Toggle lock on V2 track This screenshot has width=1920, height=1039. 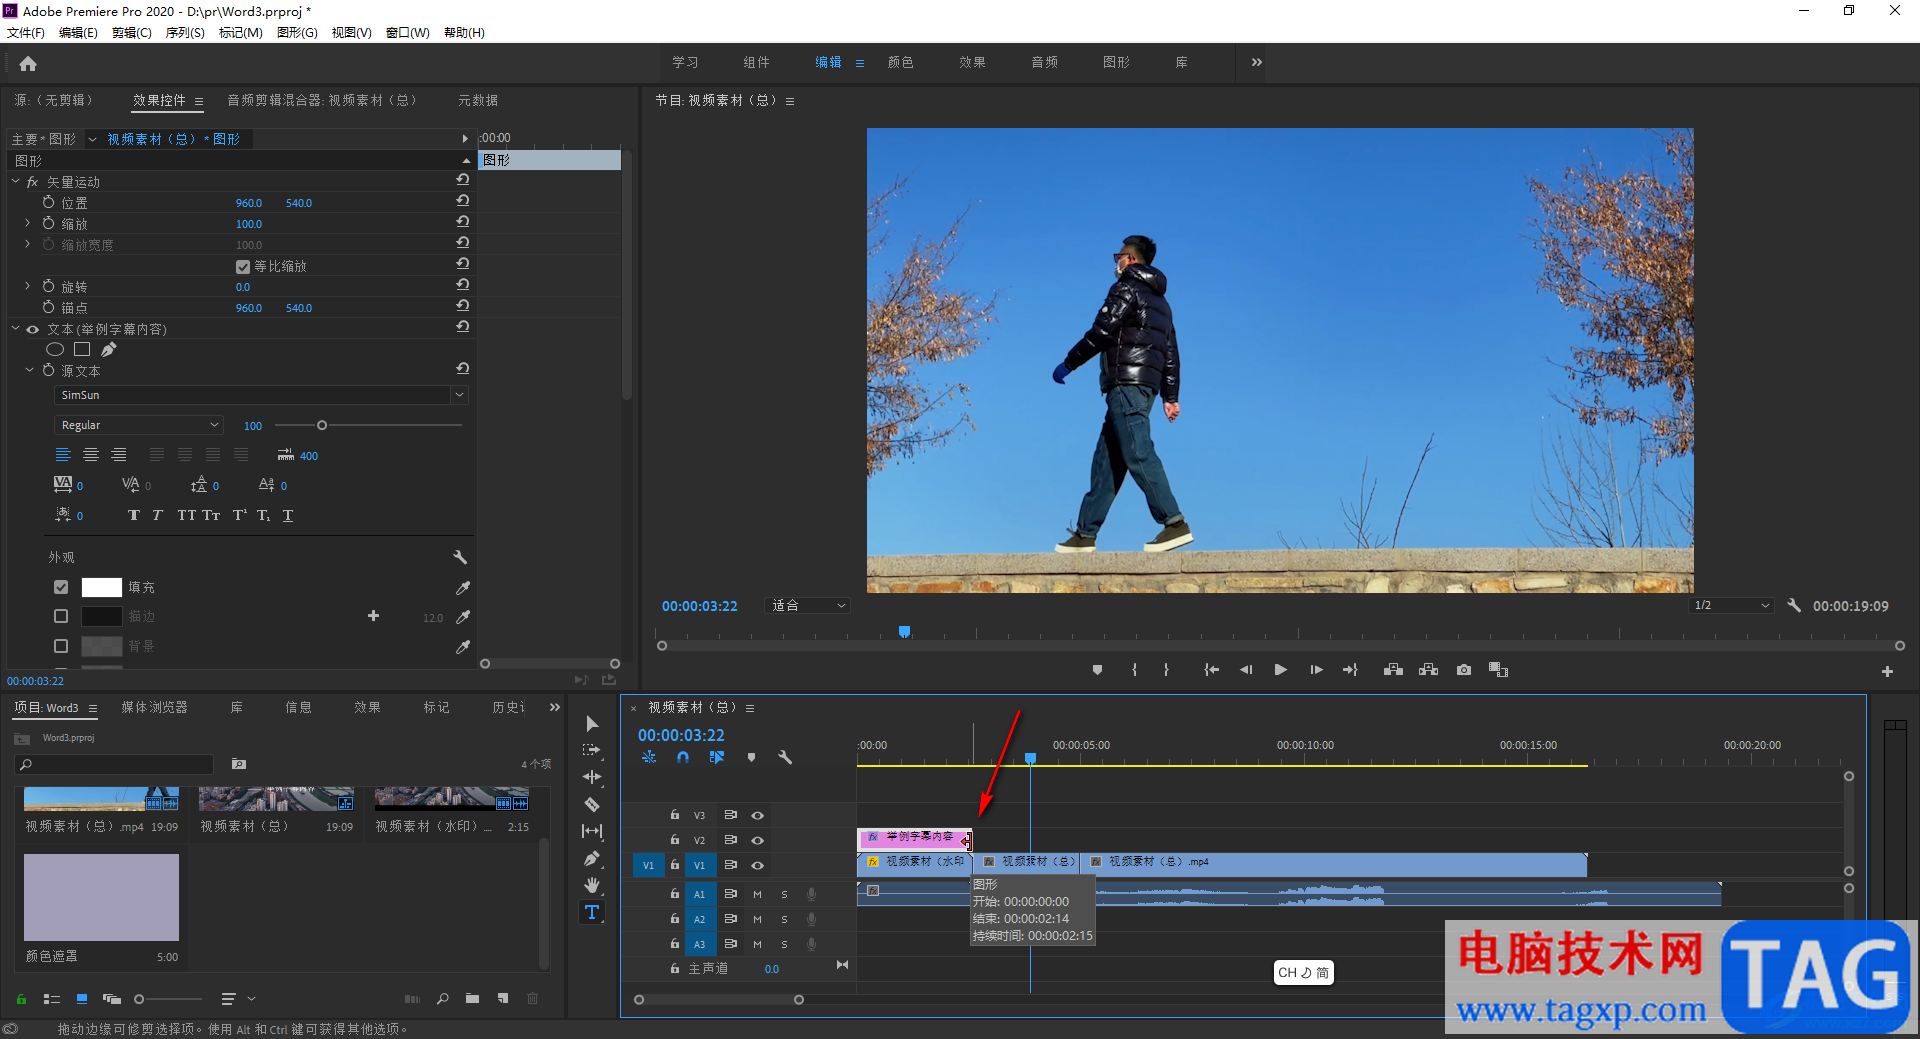674,840
